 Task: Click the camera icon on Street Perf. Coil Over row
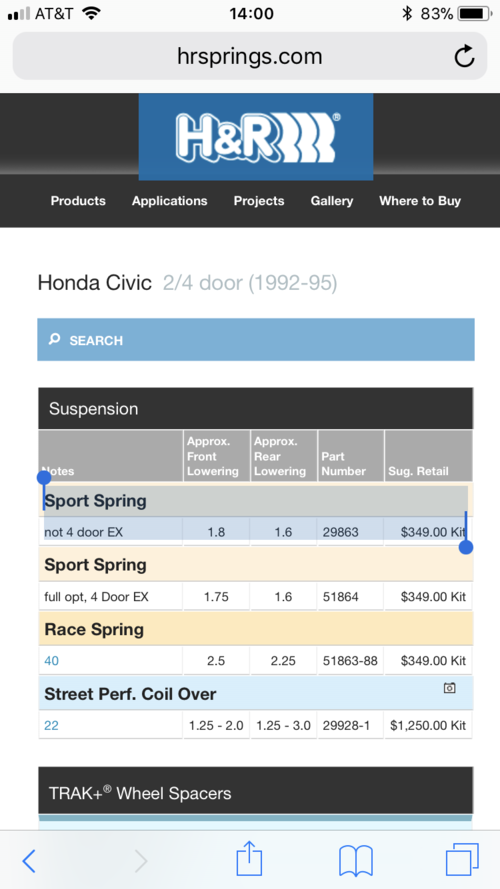450,688
